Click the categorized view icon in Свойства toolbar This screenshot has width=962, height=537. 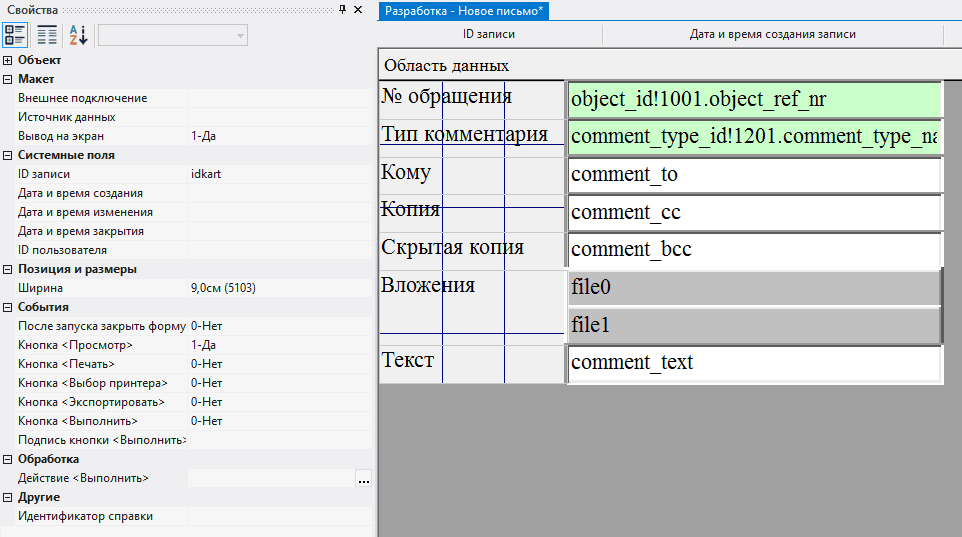point(16,35)
